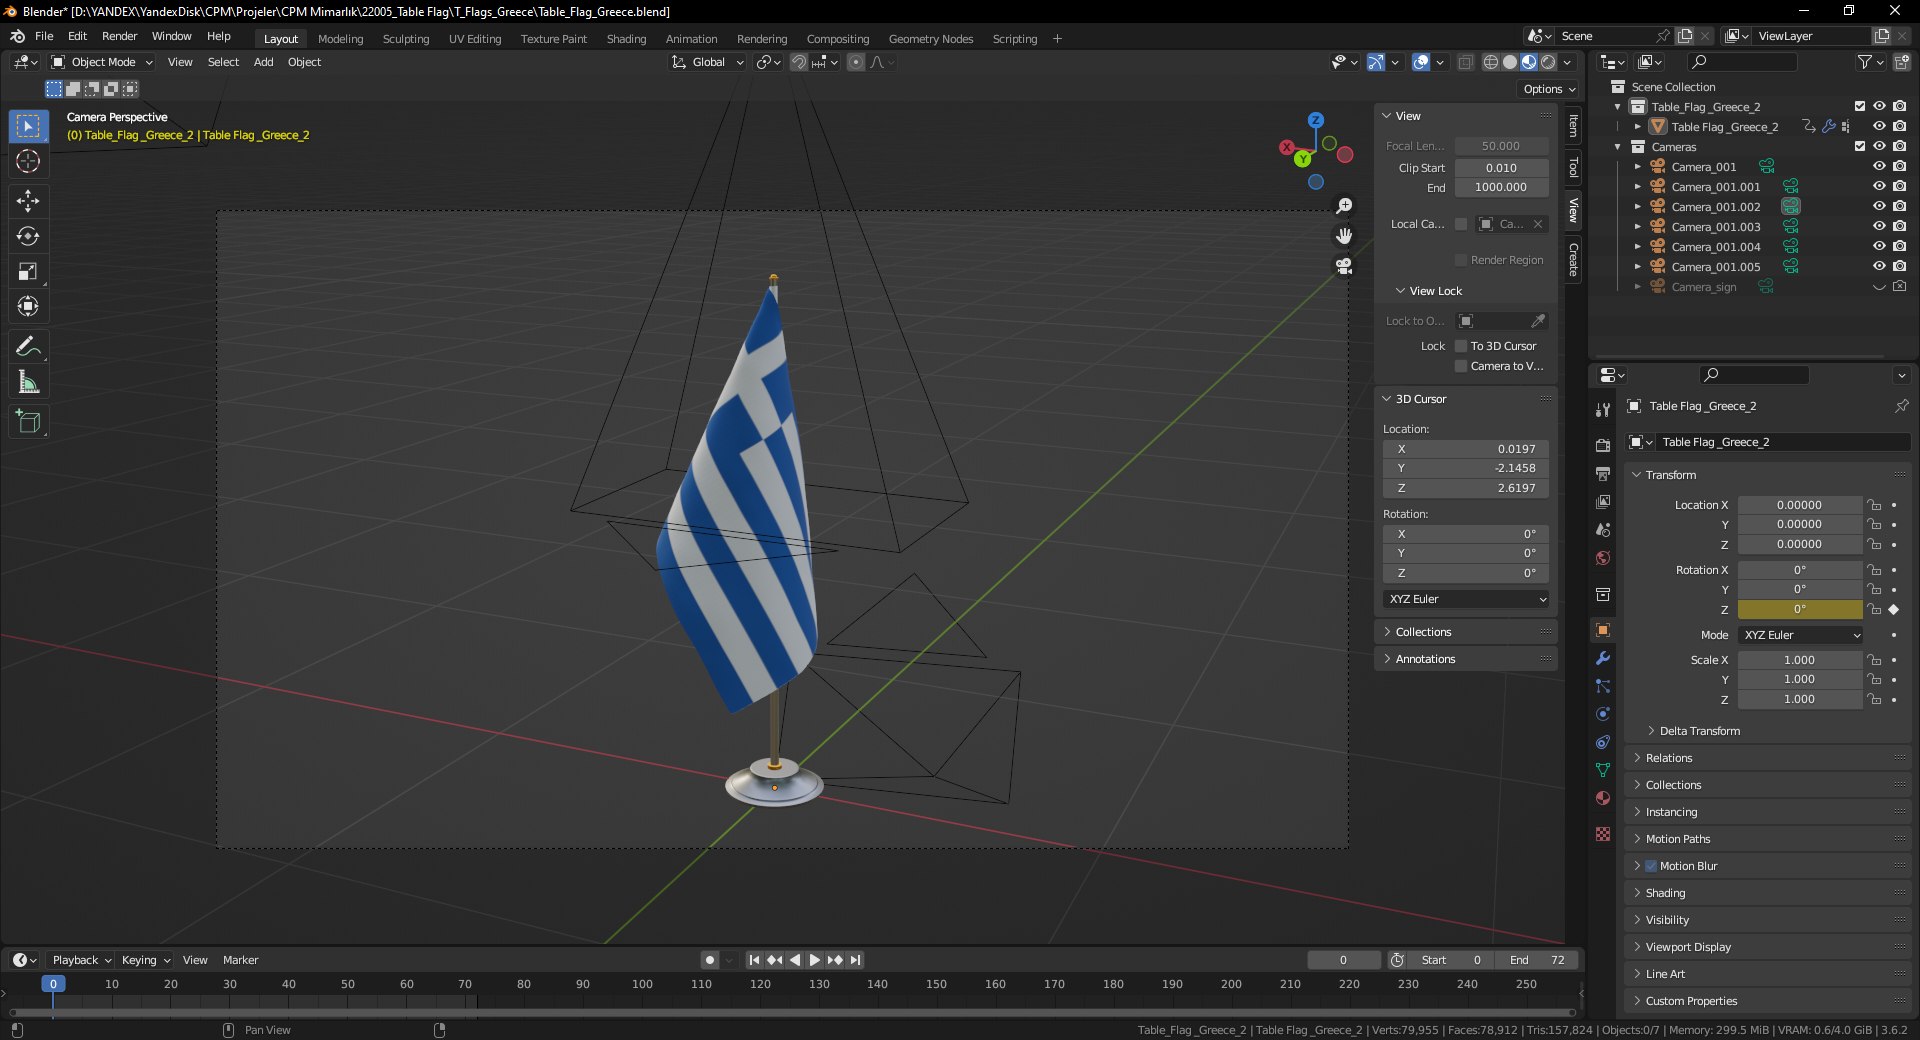This screenshot has height=1040, width=1920.
Task: Select the Annotate tool
Action: coord(28,347)
